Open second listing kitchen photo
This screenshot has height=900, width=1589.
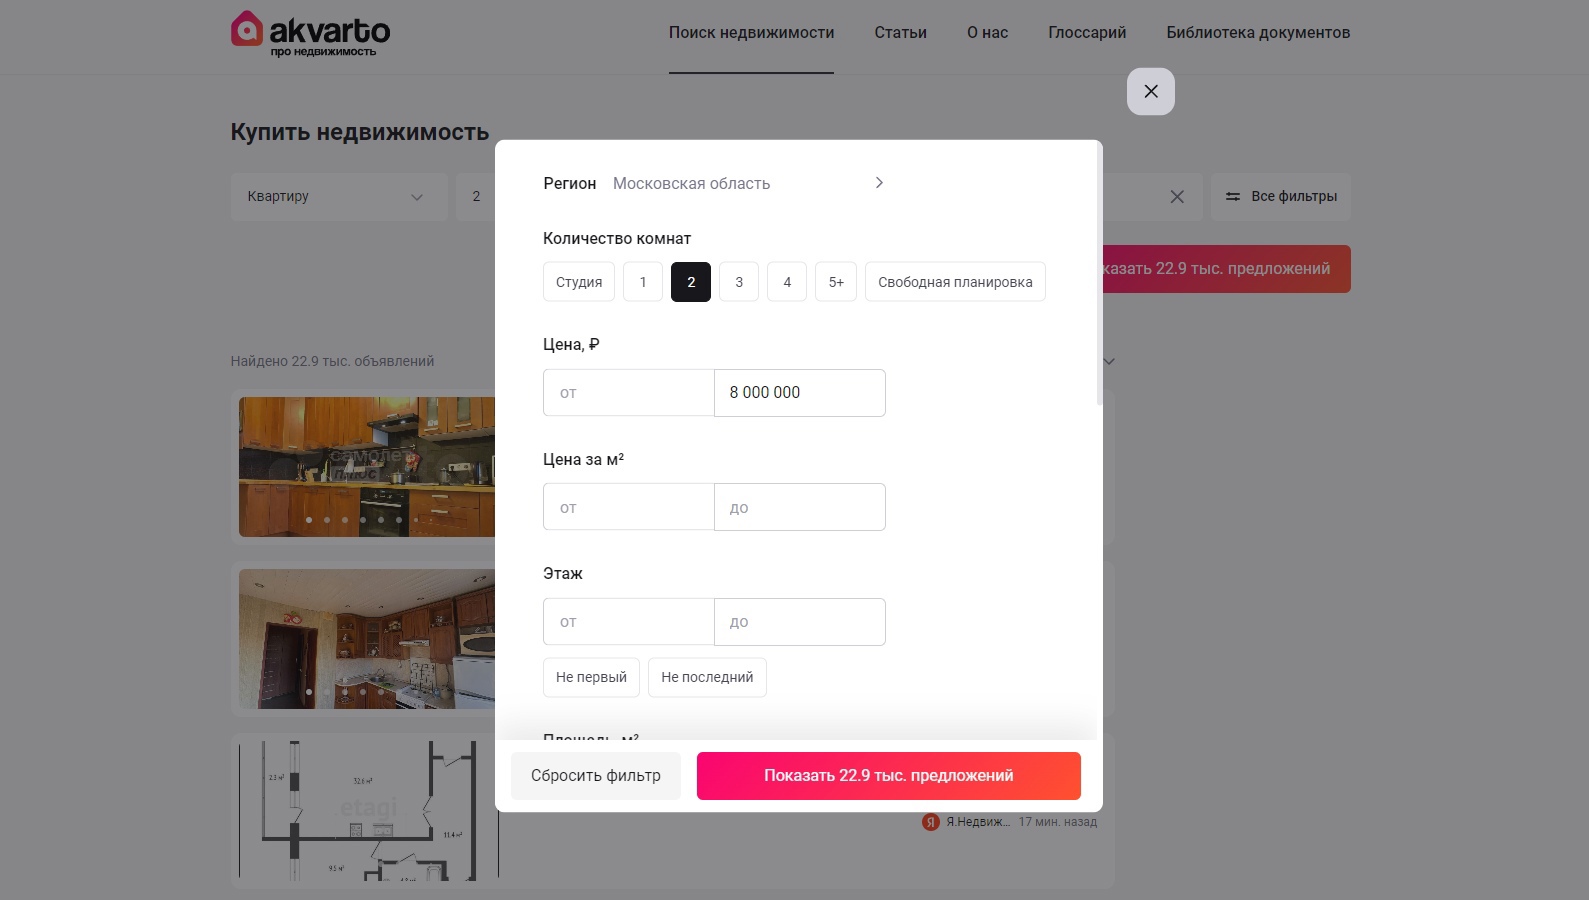pos(367,639)
